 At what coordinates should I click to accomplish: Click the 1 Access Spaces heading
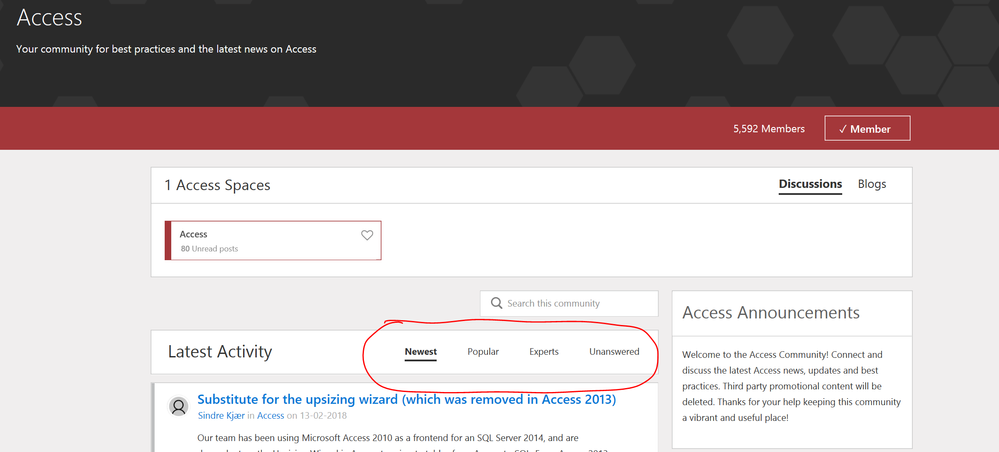[217, 186]
